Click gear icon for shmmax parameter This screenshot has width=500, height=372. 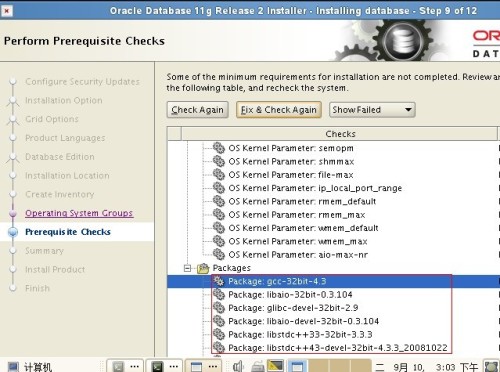(x=219, y=161)
